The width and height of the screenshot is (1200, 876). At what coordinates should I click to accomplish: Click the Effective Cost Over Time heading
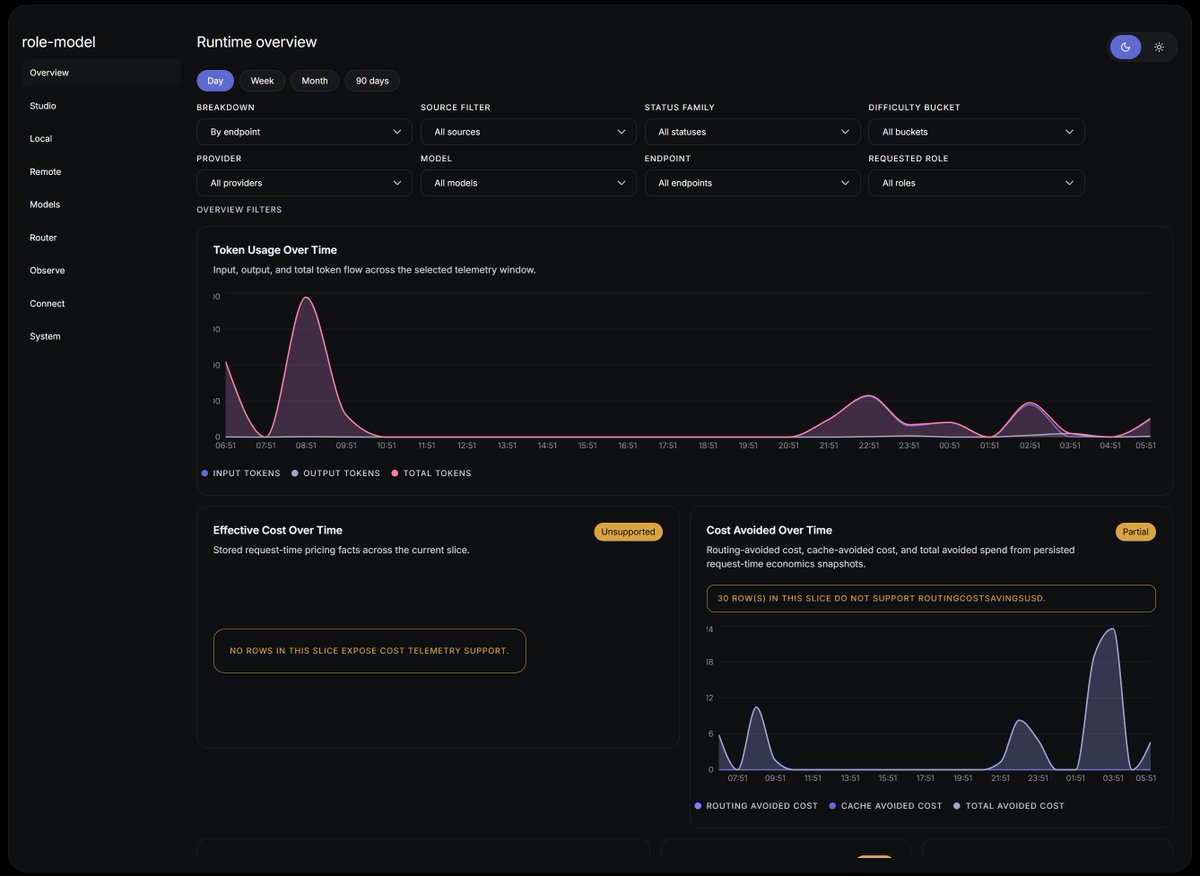click(278, 530)
